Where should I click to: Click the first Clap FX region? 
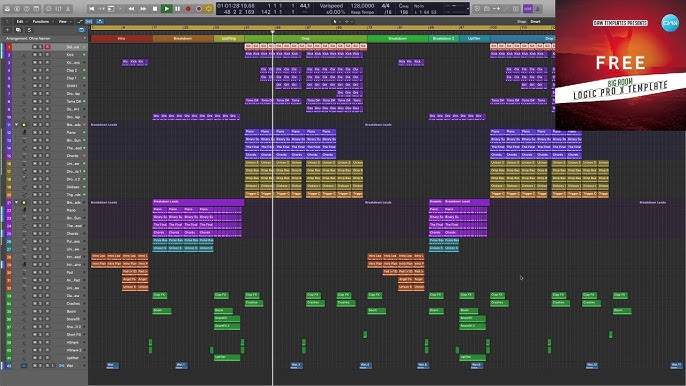point(160,295)
